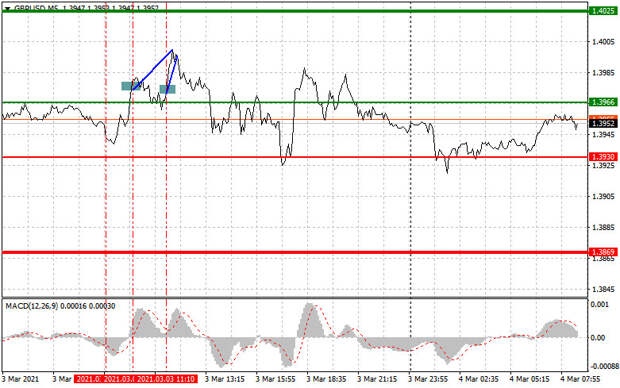Viewport: 620px width, 388px height.
Task: Select the 1.4025 green price label
Action: coord(603,11)
